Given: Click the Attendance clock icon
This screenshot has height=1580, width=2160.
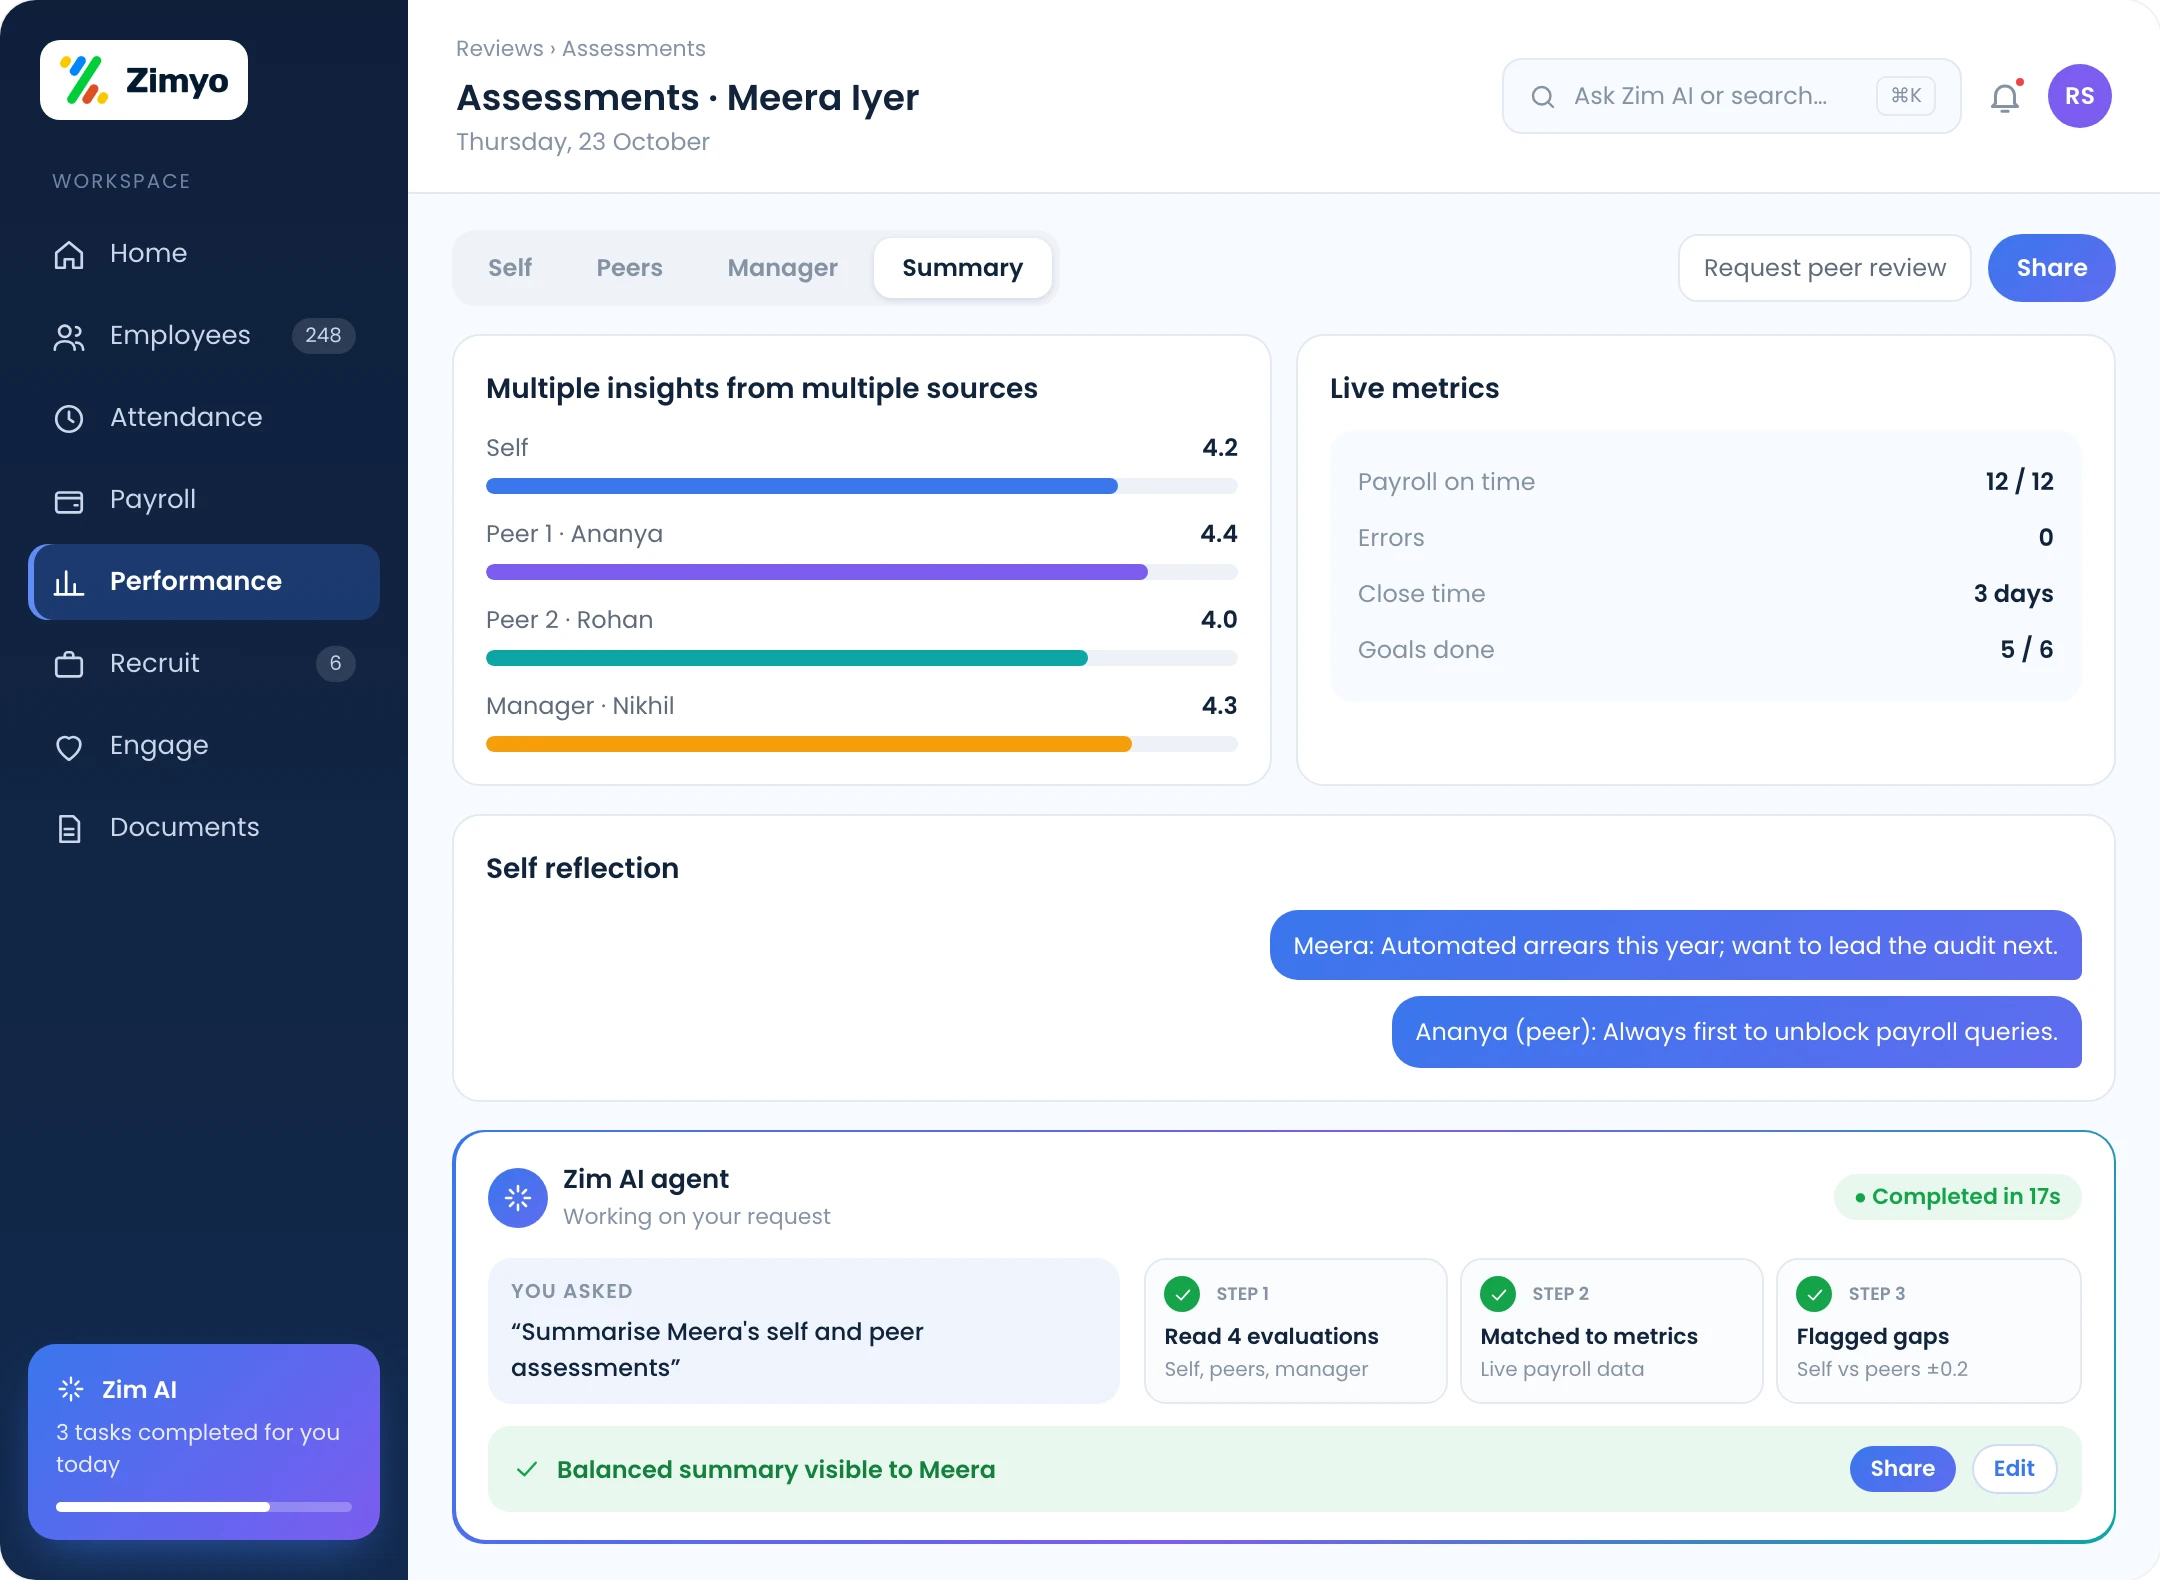Looking at the screenshot, I should [x=69, y=418].
